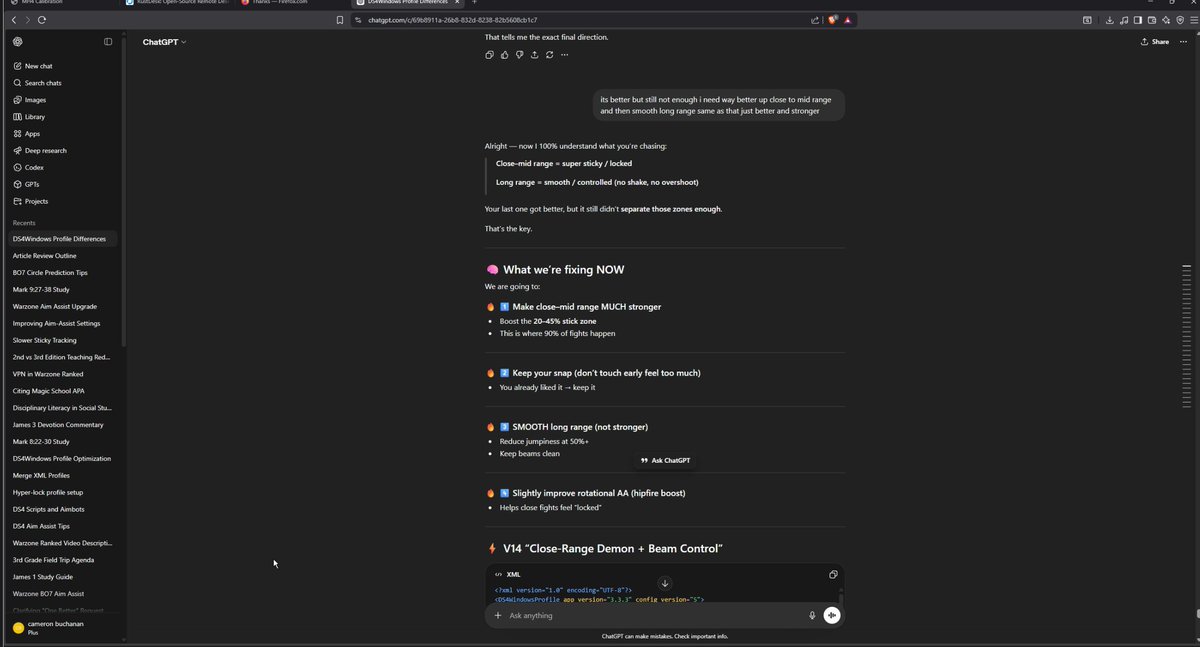This screenshot has width=1200, height=647.
Task: Open the ChatGPT model selector dropdown
Action: (x=164, y=42)
